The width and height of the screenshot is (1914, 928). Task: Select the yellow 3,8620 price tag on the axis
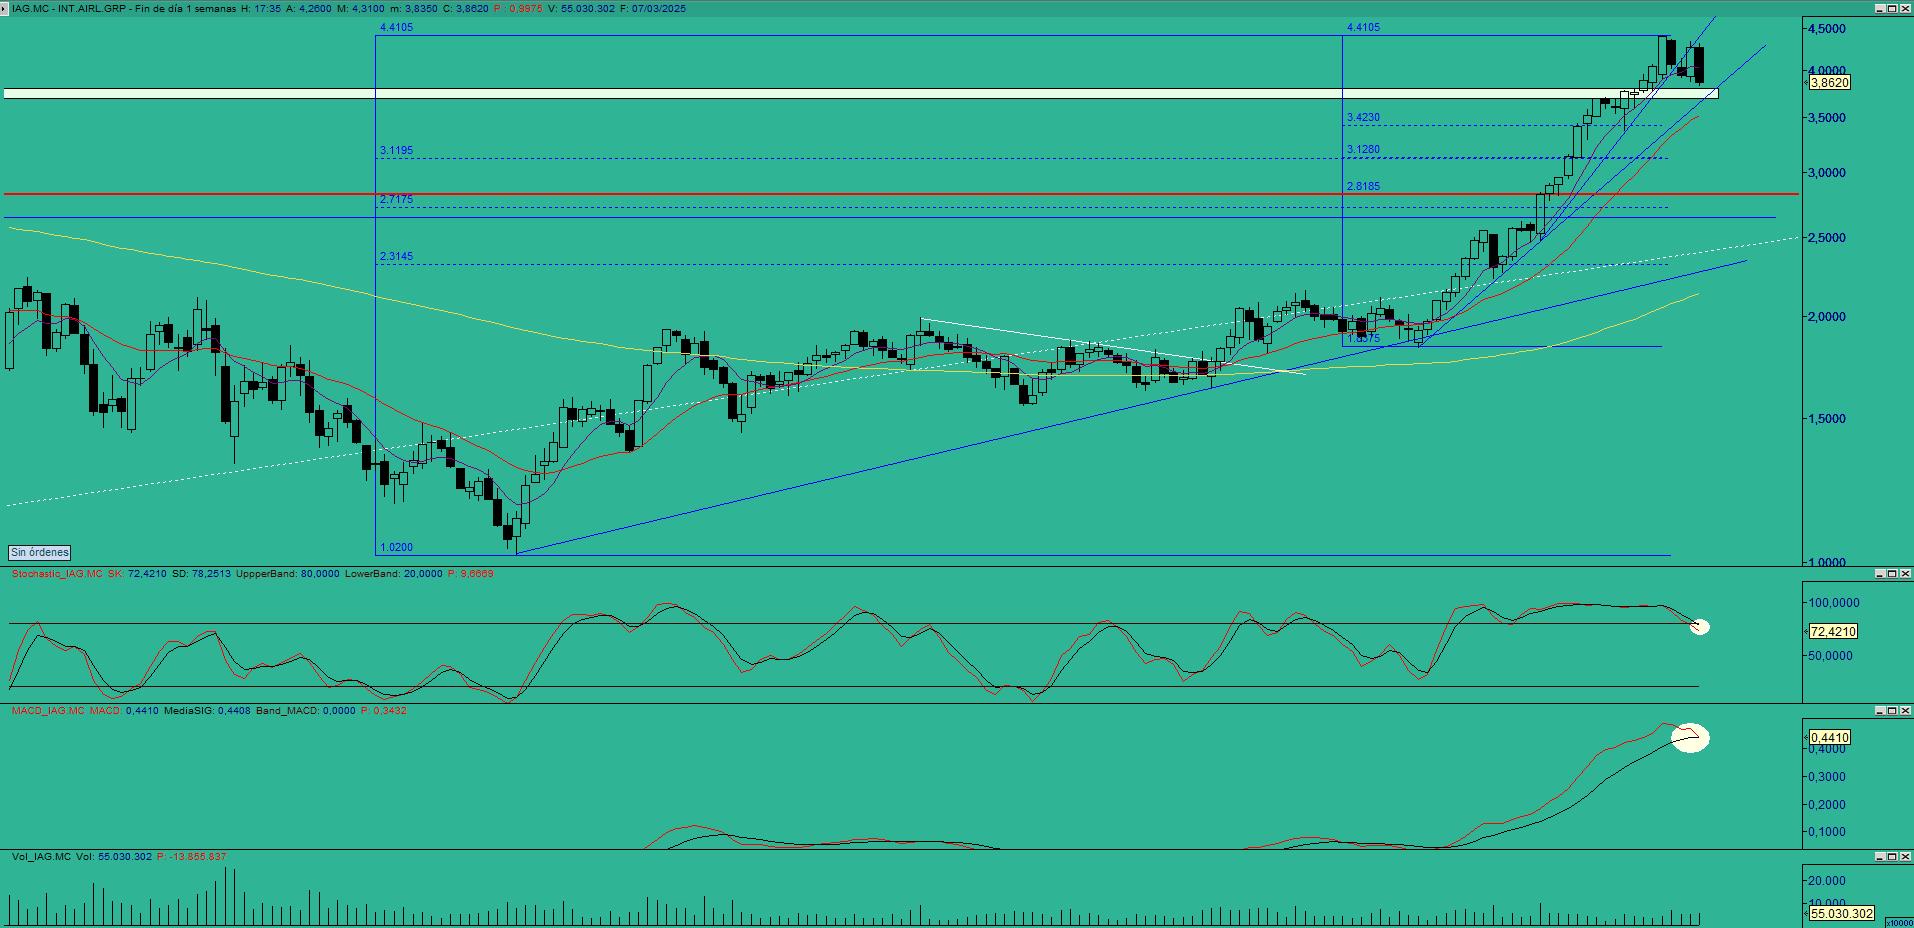click(1830, 83)
